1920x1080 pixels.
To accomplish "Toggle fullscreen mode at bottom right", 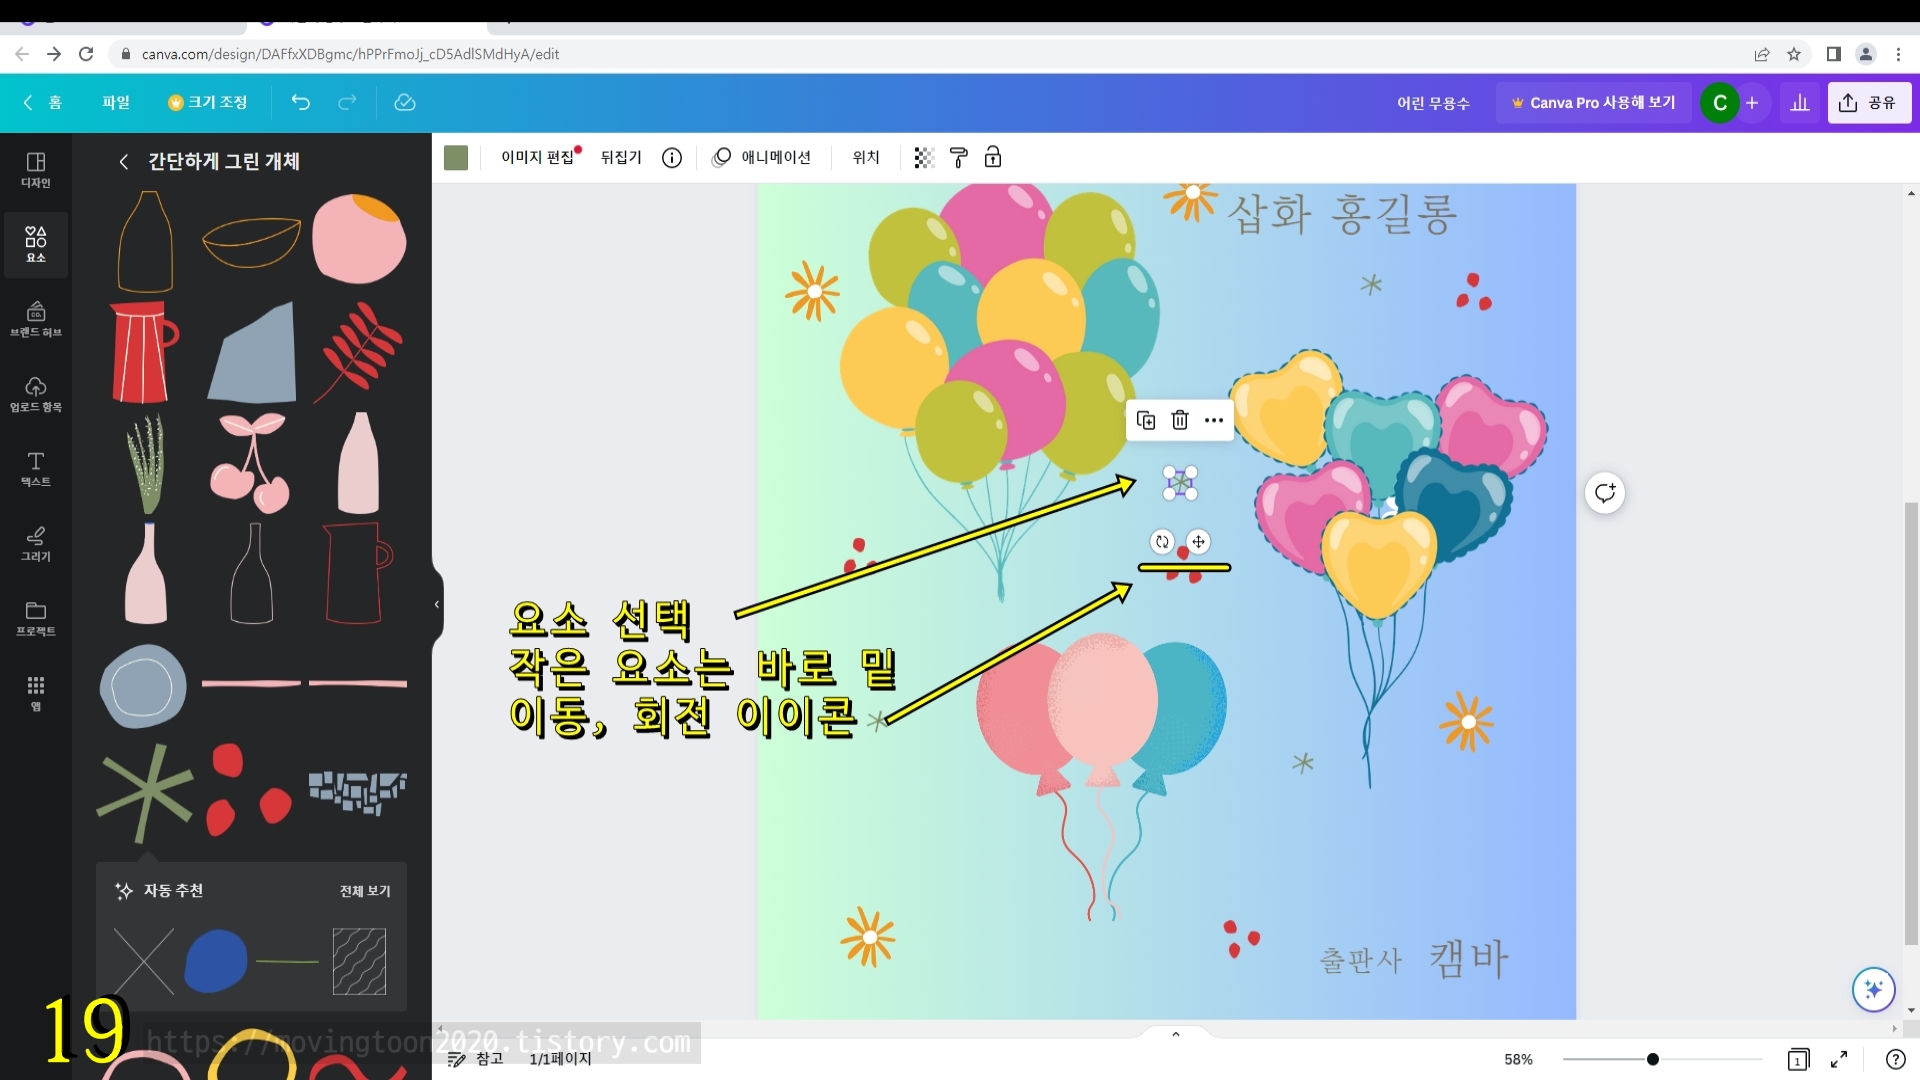I will coord(1839,1059).
